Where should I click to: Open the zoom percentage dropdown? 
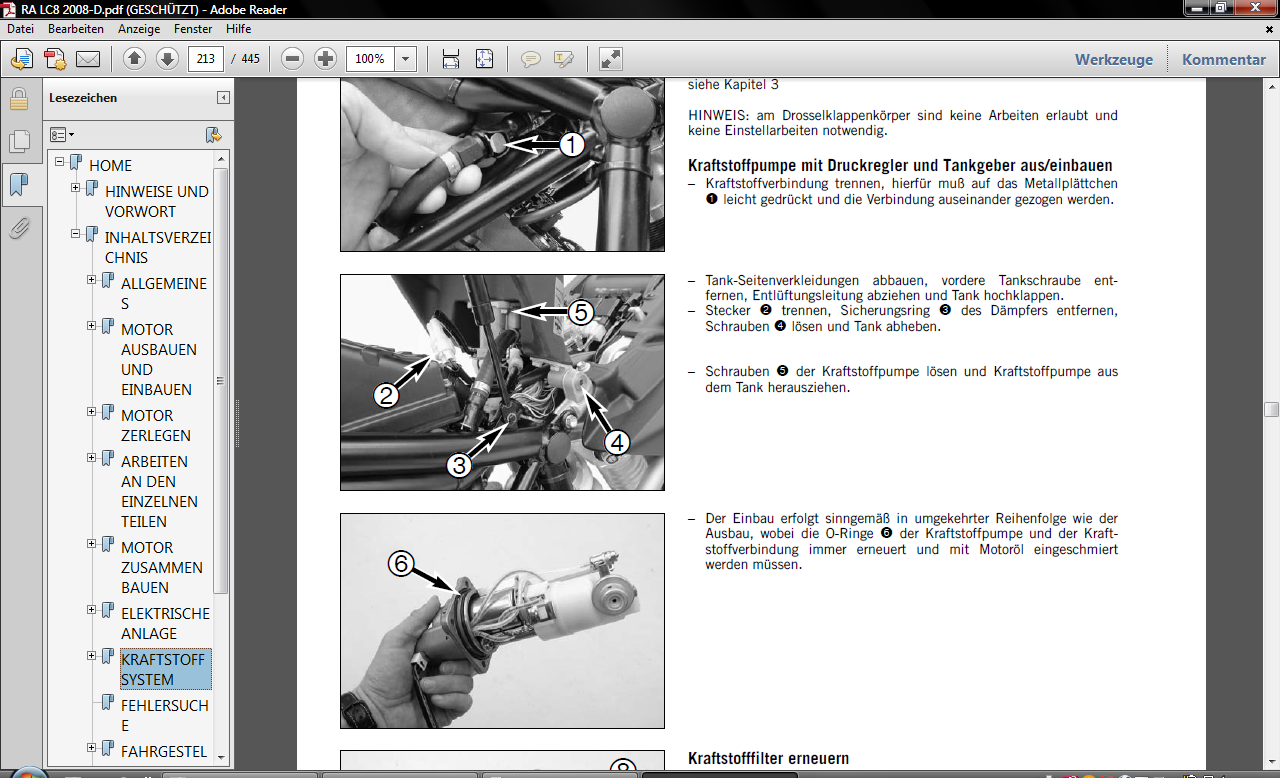pos(405,59)
